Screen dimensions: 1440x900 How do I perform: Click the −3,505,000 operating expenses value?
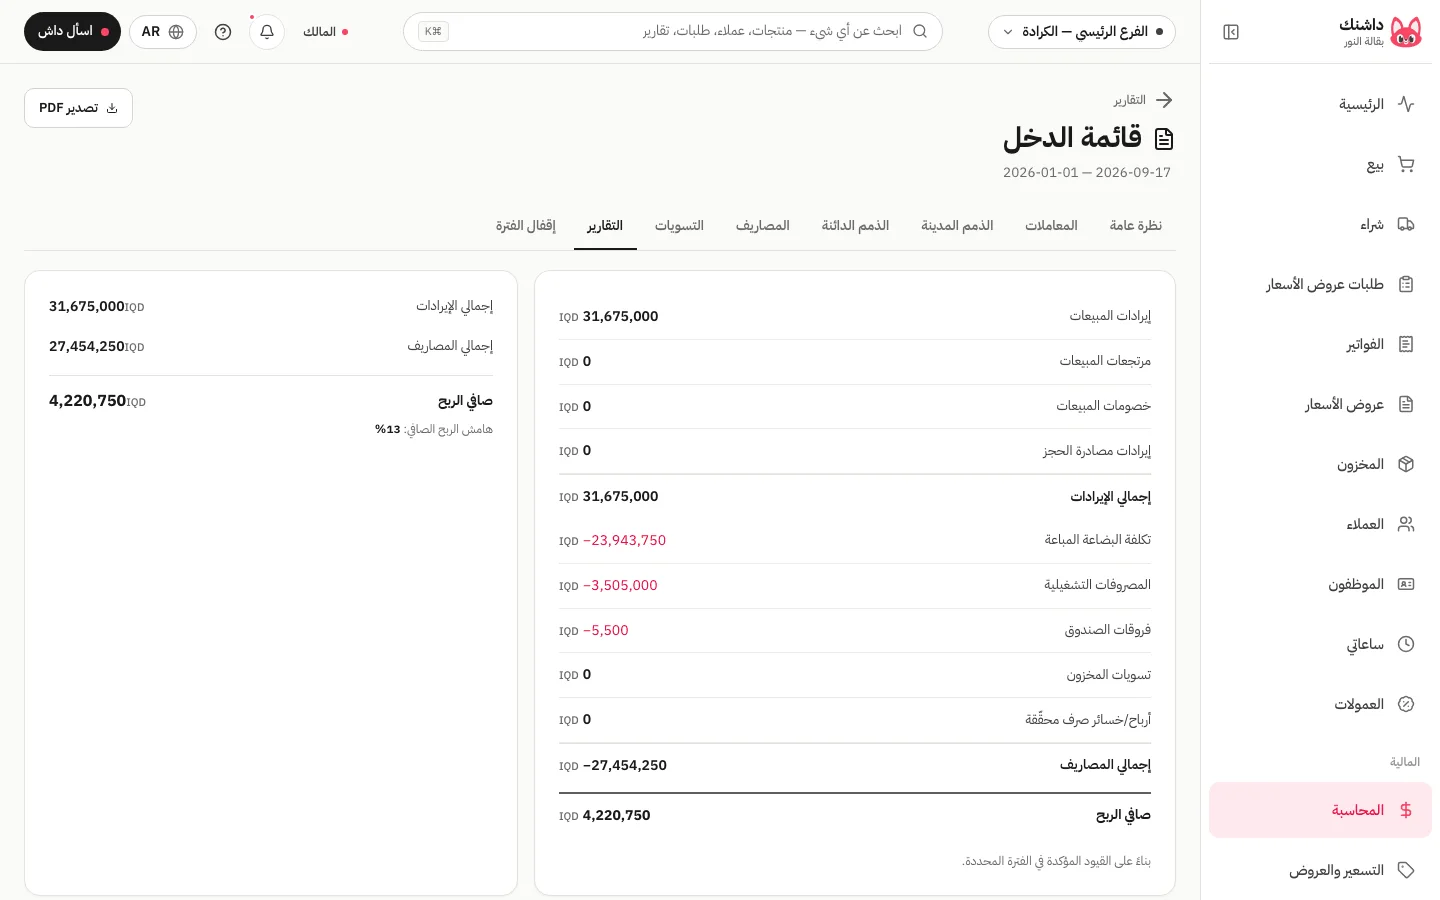tap(620, 585)
